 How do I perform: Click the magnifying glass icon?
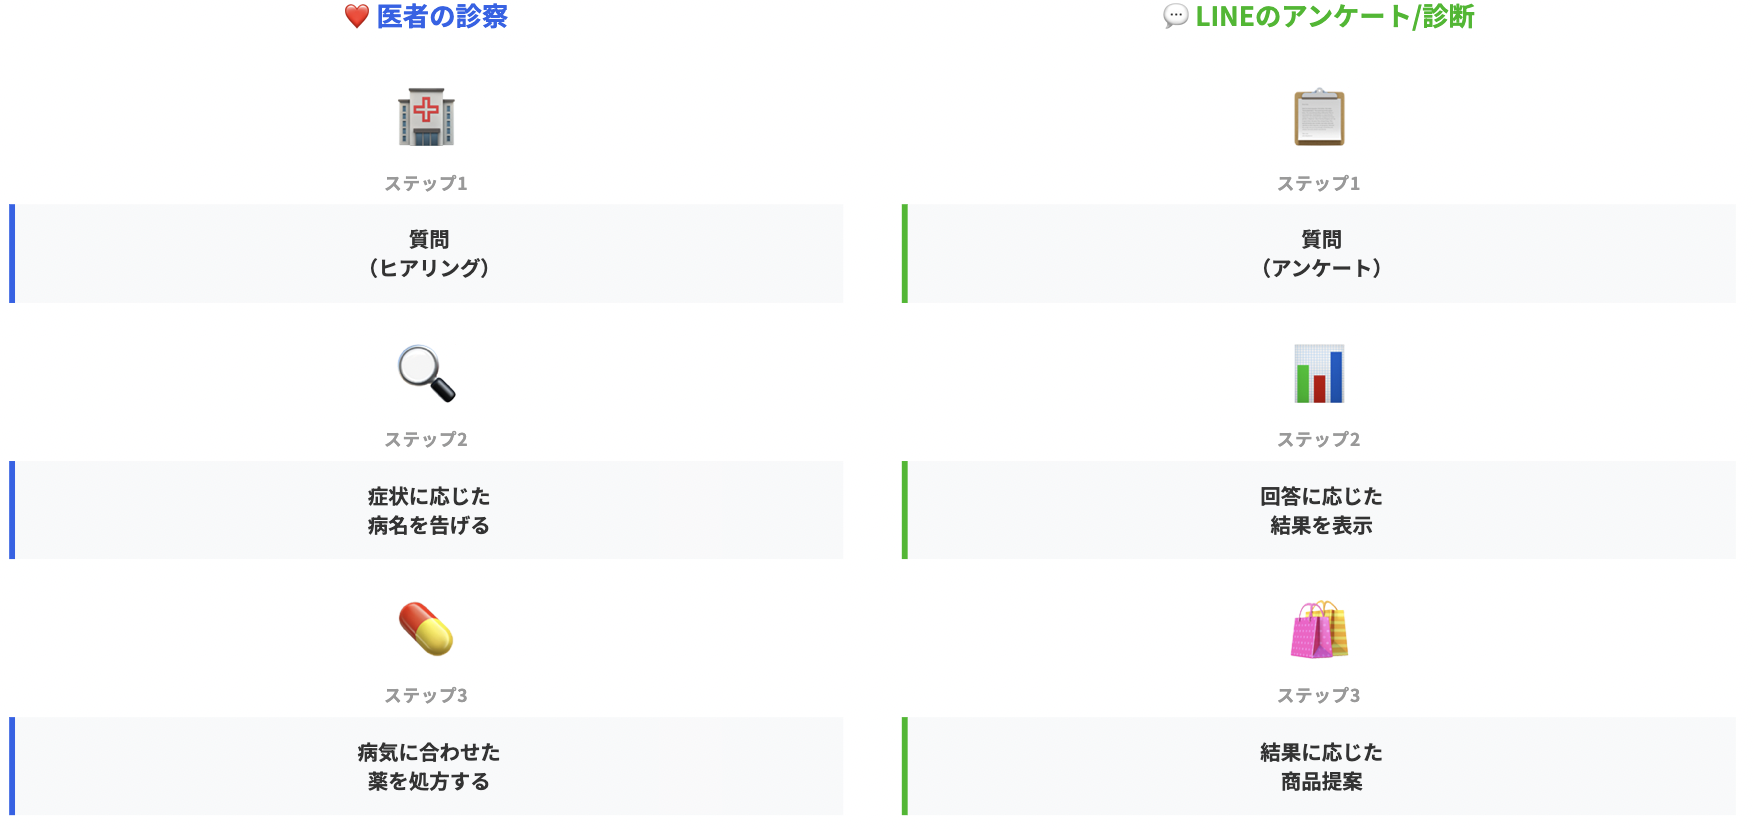pos(426,373)
